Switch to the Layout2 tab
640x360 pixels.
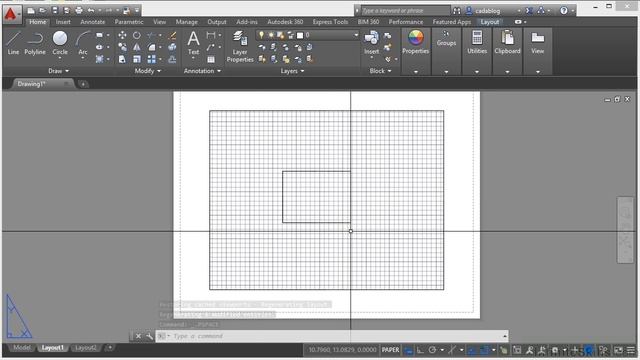pyautogui.click(x=86, y=348)
